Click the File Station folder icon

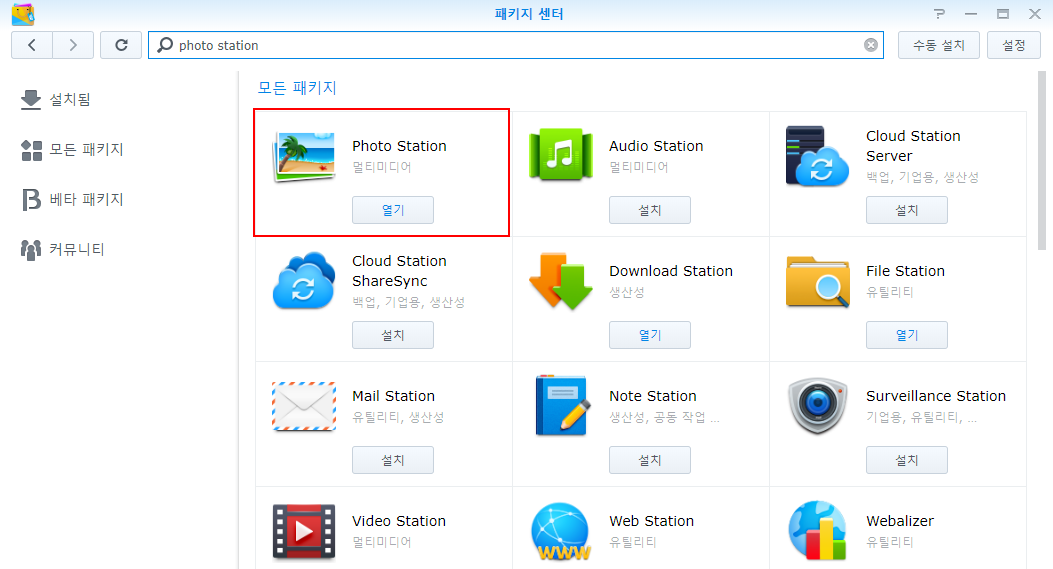[x=817, y=281]
